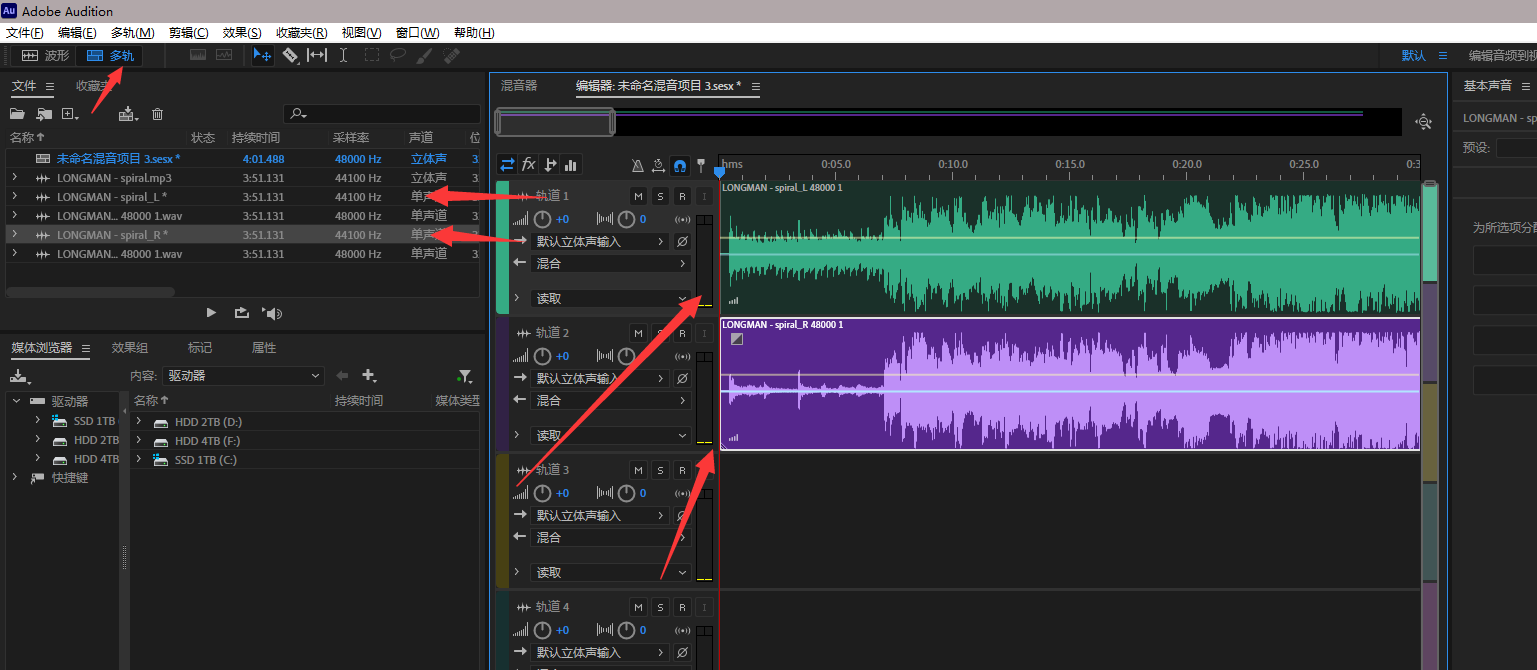
Task: Click new file icon in Files panel
Action: [x=70, y=114]
